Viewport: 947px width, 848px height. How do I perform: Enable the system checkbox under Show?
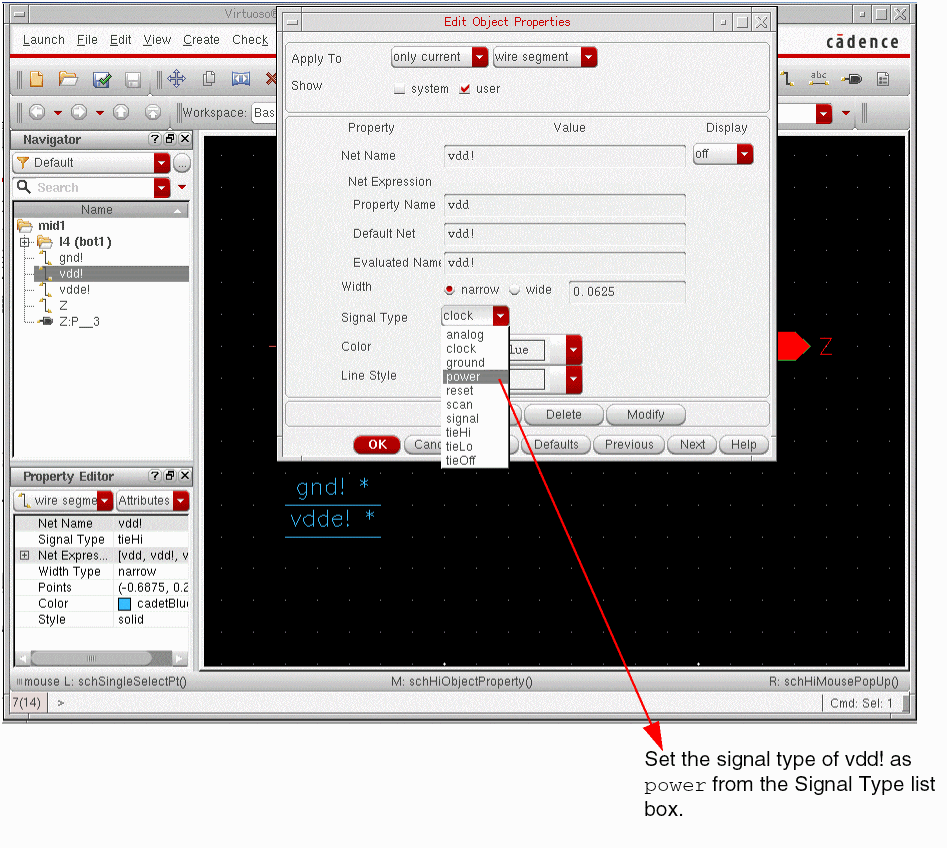pyautogui.click(x=399, y=89)
